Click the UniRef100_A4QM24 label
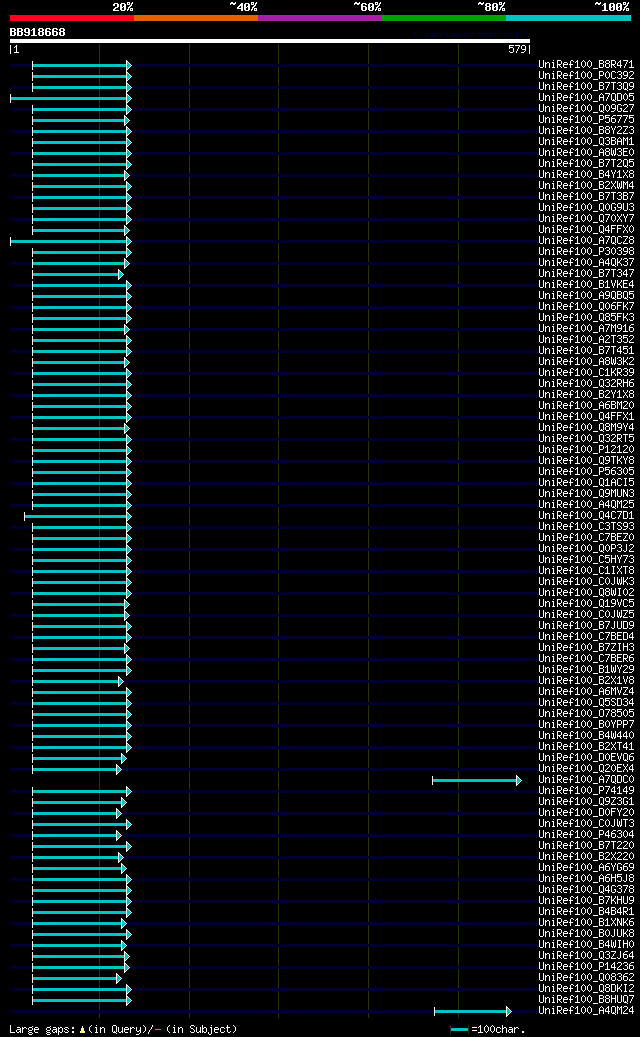This screenshot has width=640, height=1037. 586,1011
